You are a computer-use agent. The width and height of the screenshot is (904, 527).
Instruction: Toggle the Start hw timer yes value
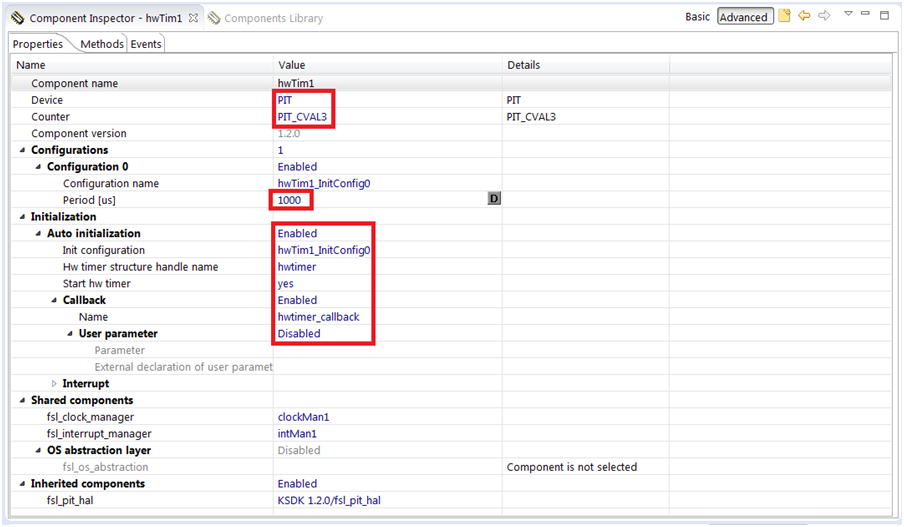pyautogui.click(x=285, y=284)
